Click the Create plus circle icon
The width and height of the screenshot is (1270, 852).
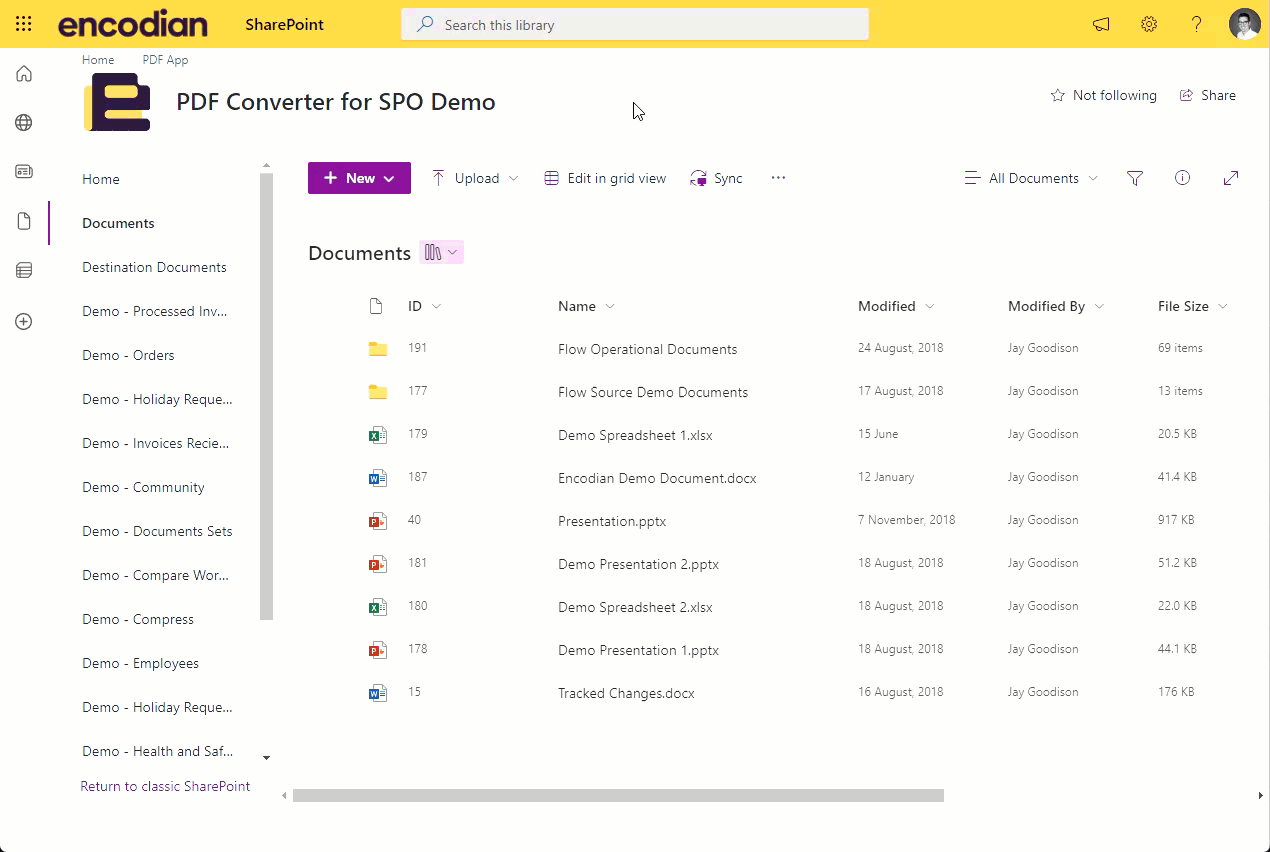(x=24, y=321)
